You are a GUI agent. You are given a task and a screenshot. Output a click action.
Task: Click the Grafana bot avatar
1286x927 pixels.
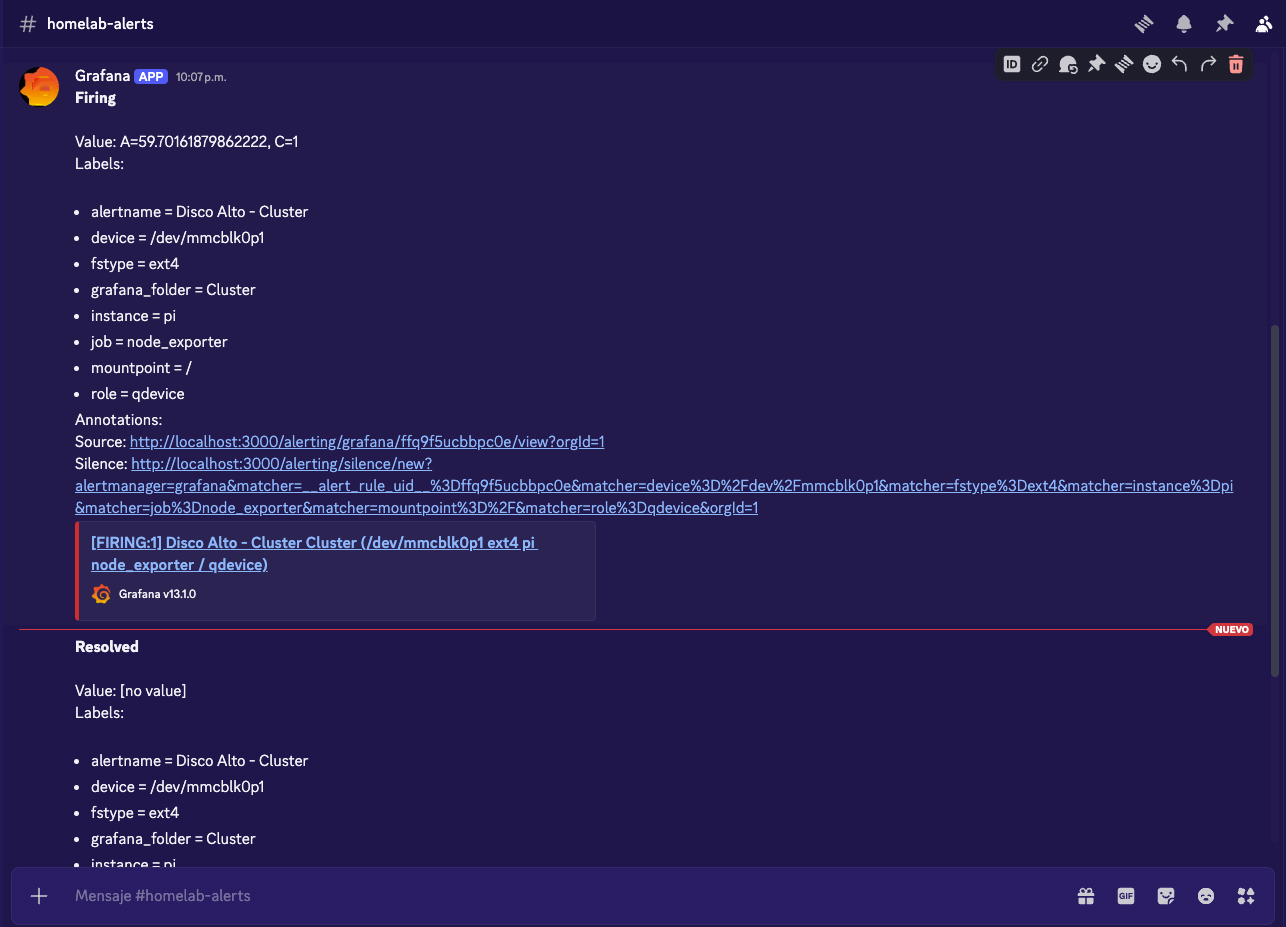(x=40, y=87)
